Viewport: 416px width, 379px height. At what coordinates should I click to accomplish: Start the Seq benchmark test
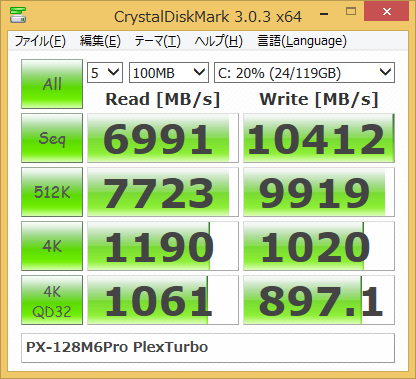[52, 138]
